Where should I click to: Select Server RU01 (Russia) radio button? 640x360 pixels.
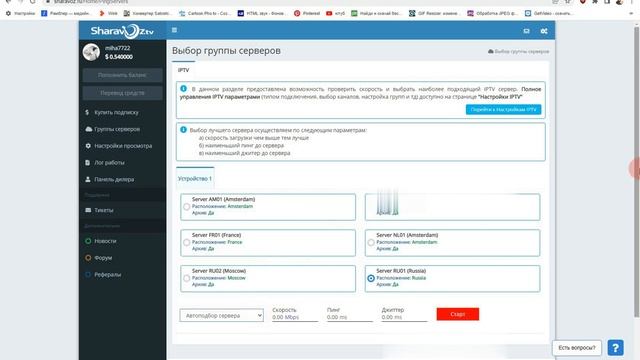coord(371,278)
